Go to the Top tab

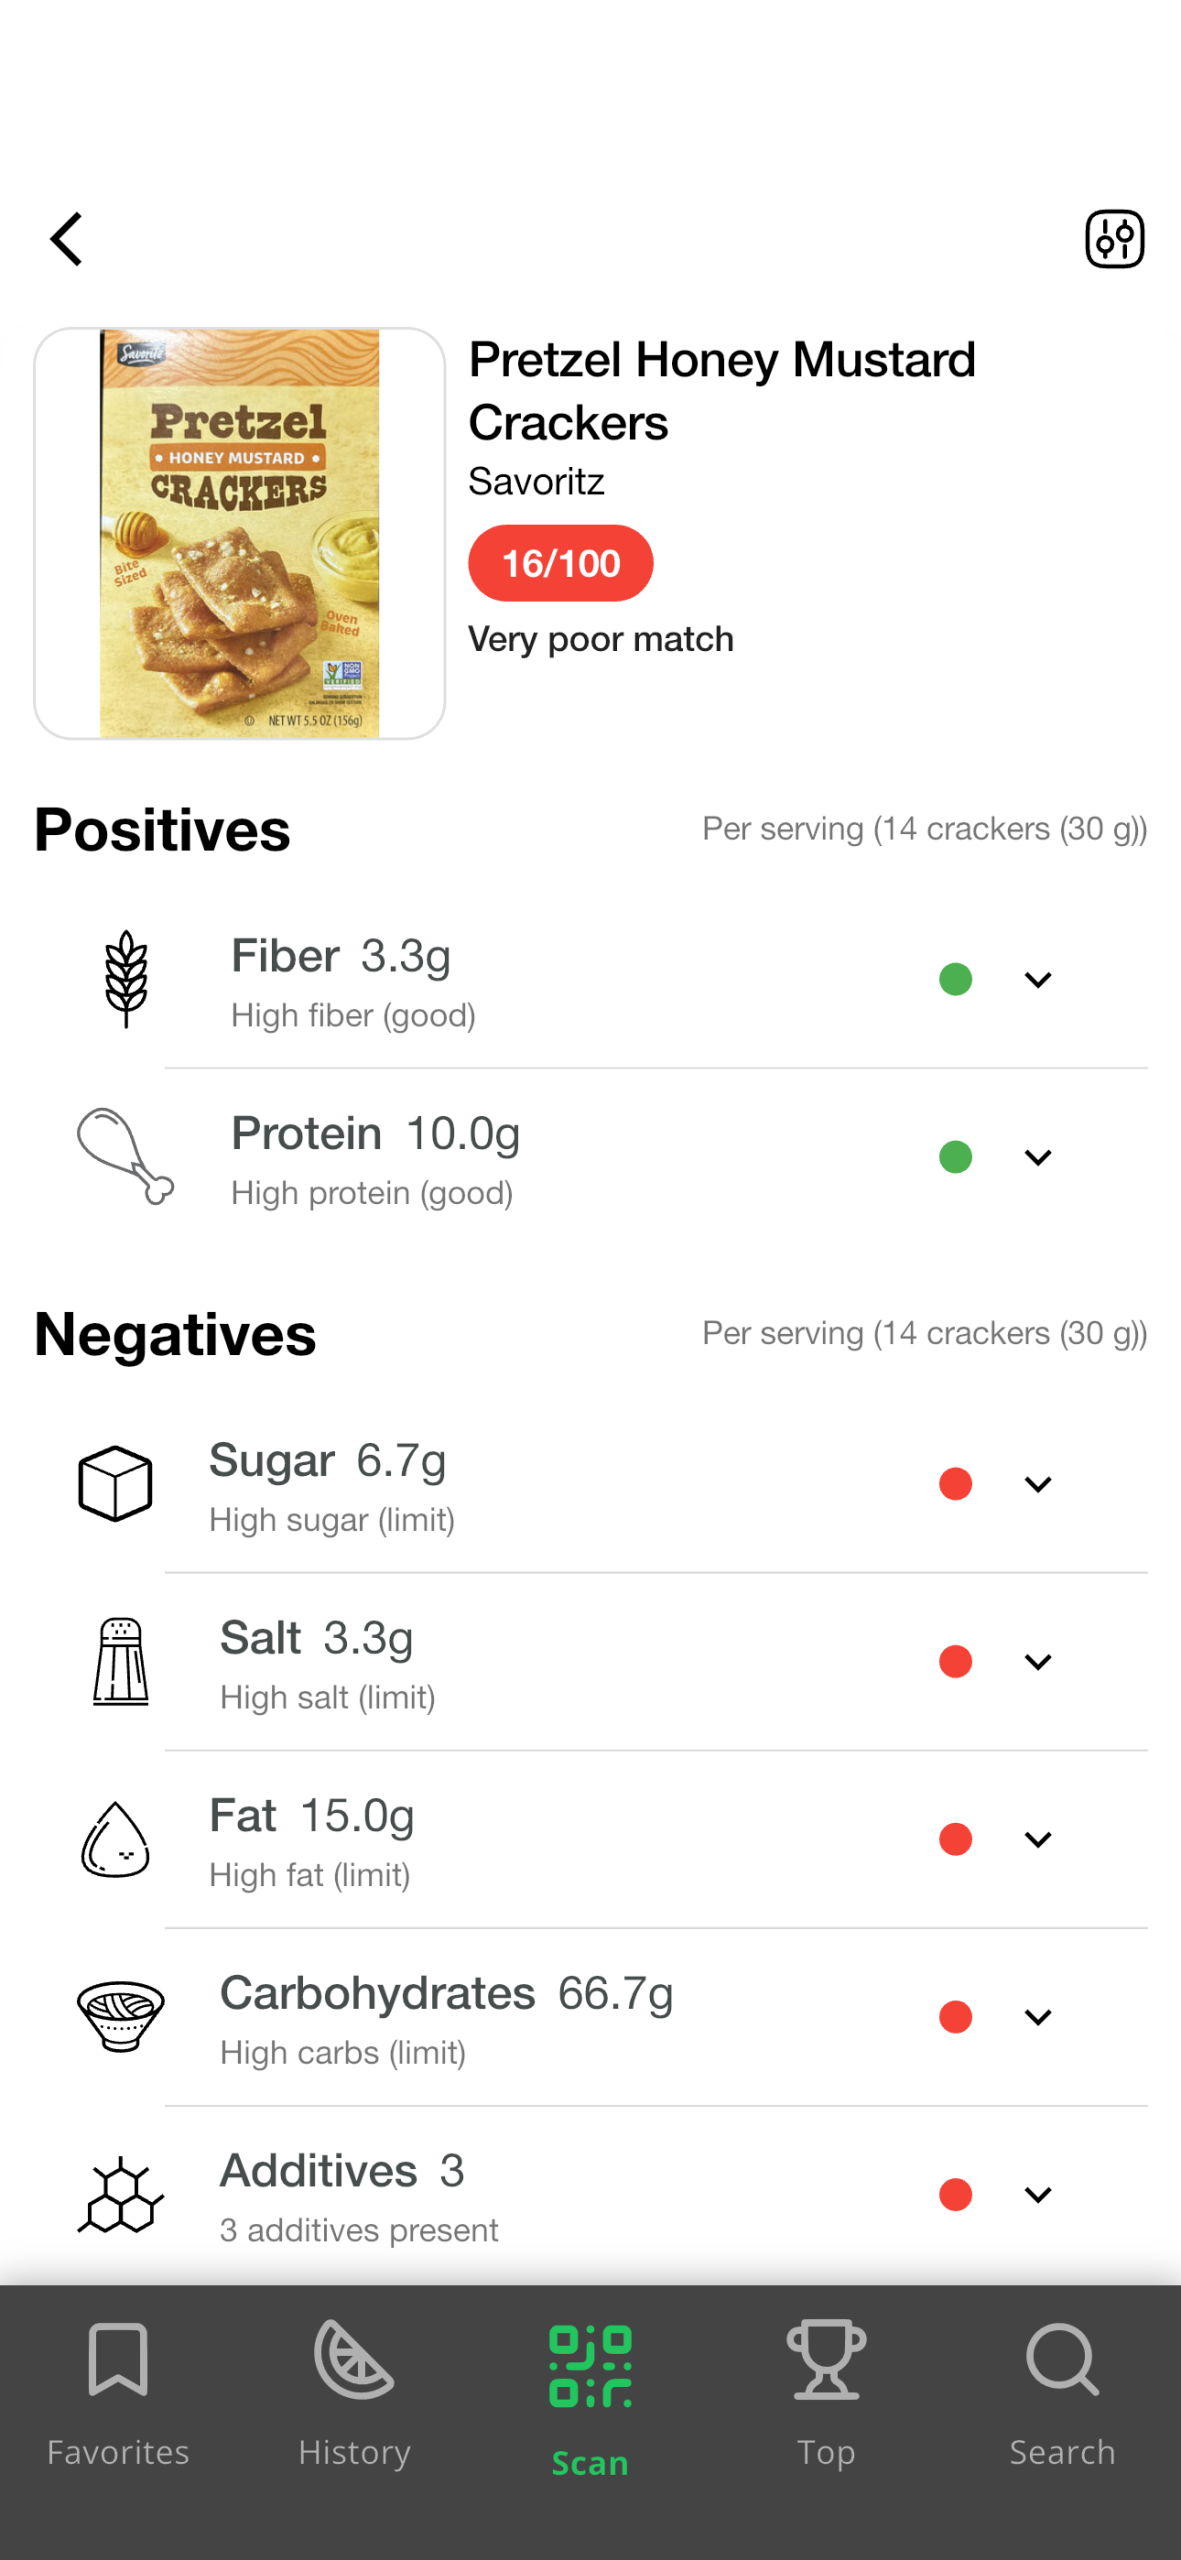click(x=826, y=2395)
